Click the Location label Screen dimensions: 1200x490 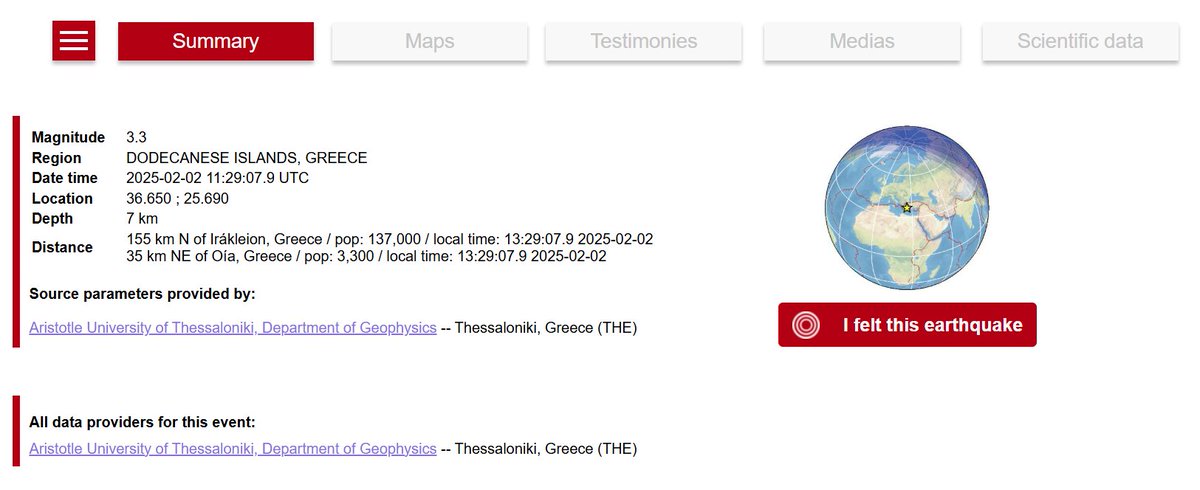[62, 198]
